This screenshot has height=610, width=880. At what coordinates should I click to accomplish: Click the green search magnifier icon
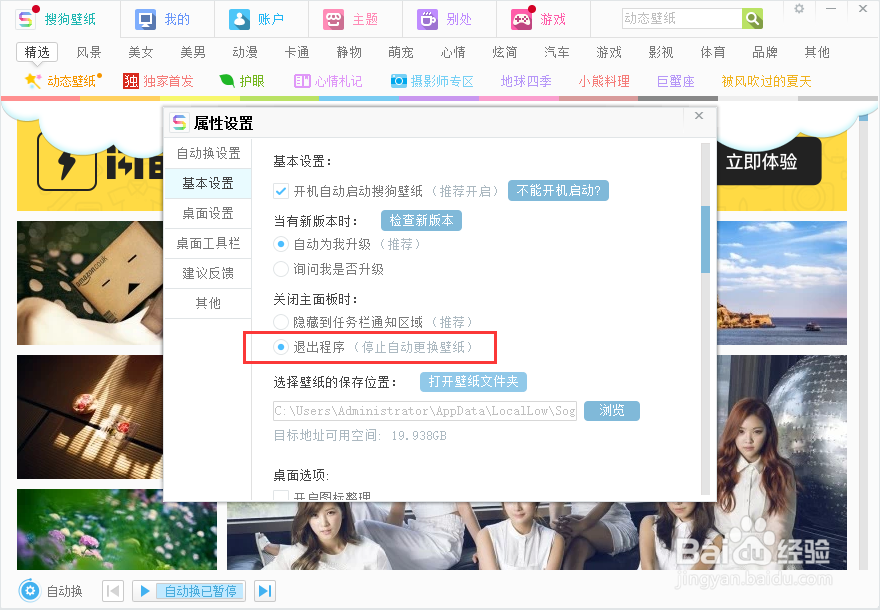click(752, 19)
